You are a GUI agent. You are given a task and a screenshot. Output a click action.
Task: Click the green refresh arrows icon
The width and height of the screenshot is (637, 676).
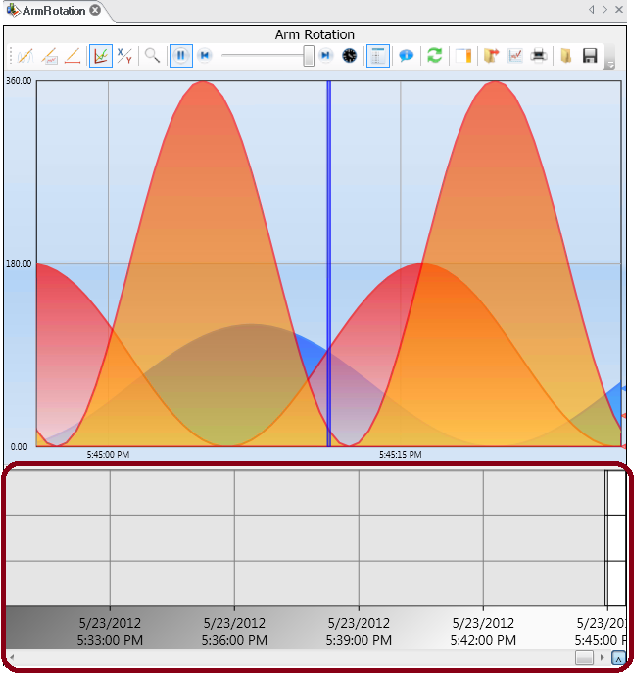tap(434, 56)
